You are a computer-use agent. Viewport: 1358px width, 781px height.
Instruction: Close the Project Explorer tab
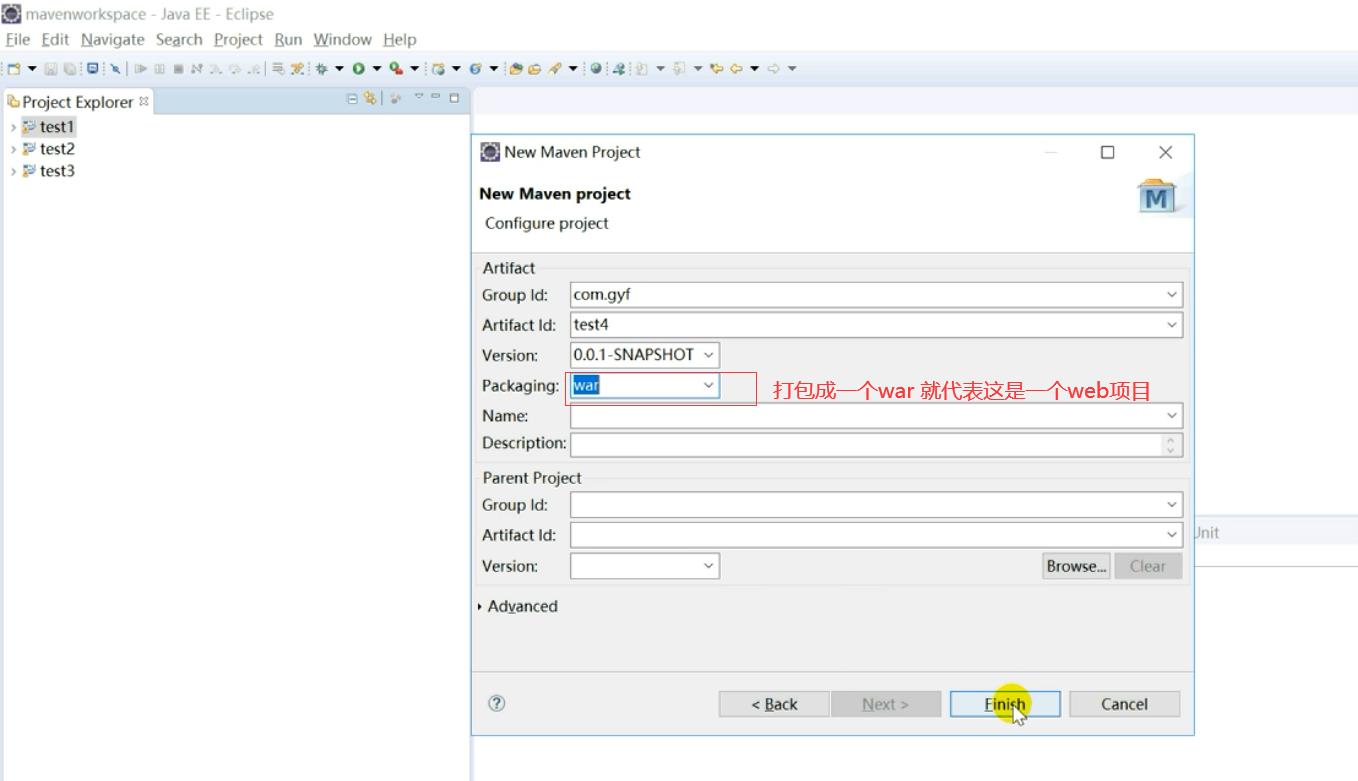[144, 101]
